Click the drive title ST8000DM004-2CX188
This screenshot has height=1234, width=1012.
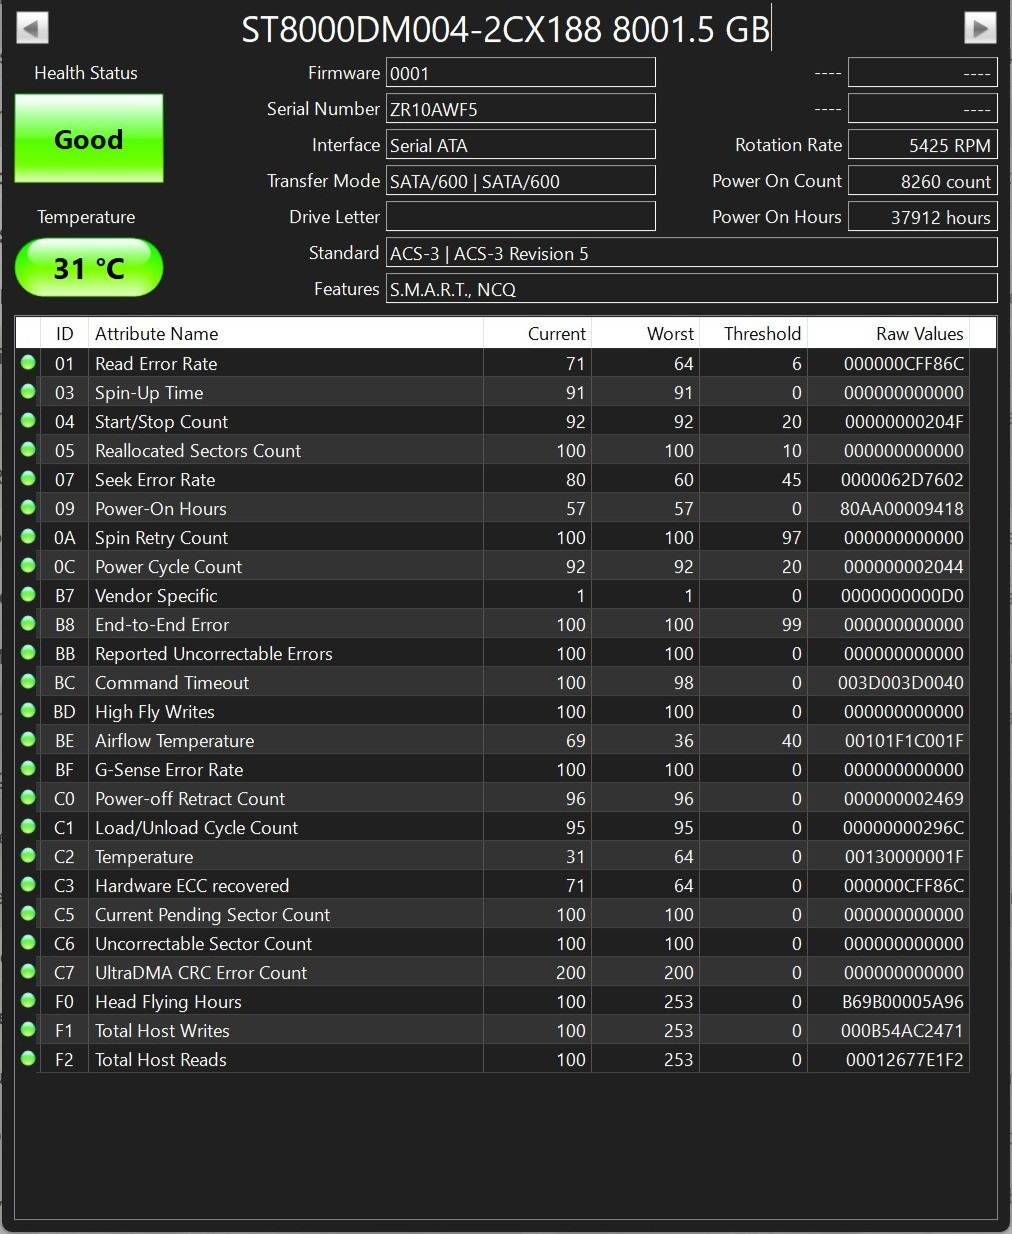click(421, 30)
